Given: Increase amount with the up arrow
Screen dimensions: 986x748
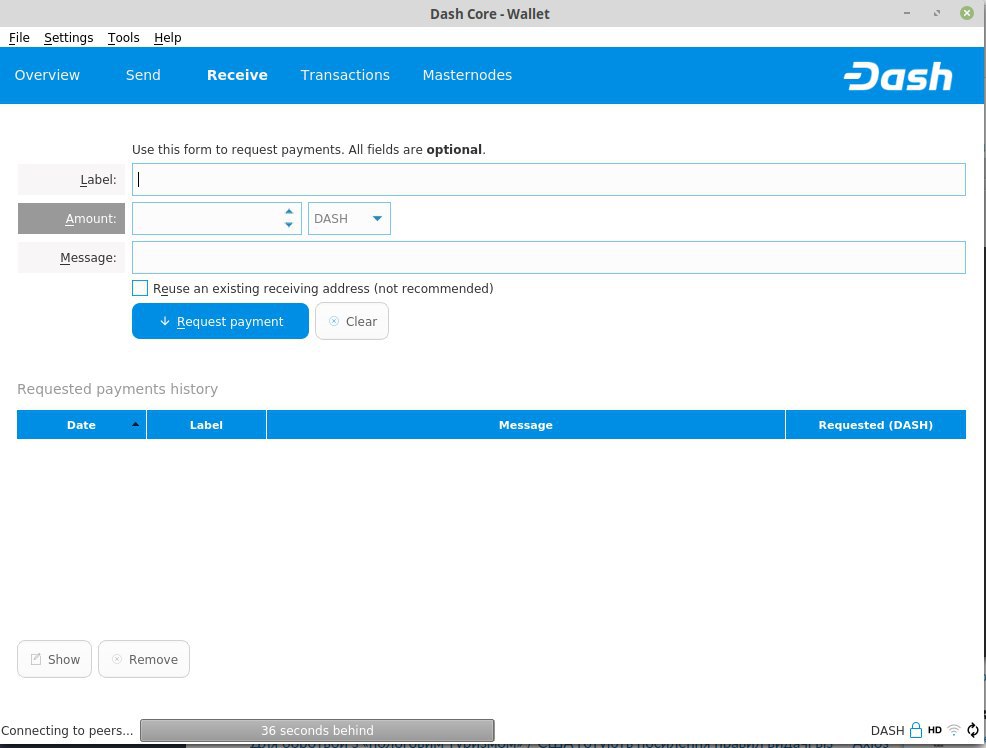Looking at the screenshot, I should click(289, 212).
